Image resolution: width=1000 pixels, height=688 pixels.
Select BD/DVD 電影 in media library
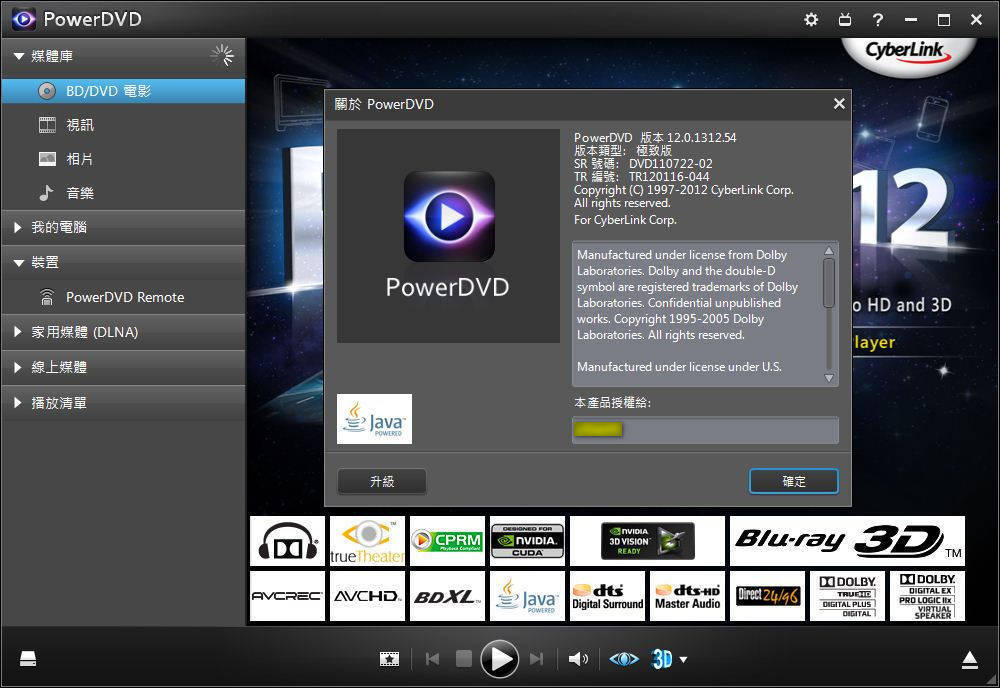point(123,91)
